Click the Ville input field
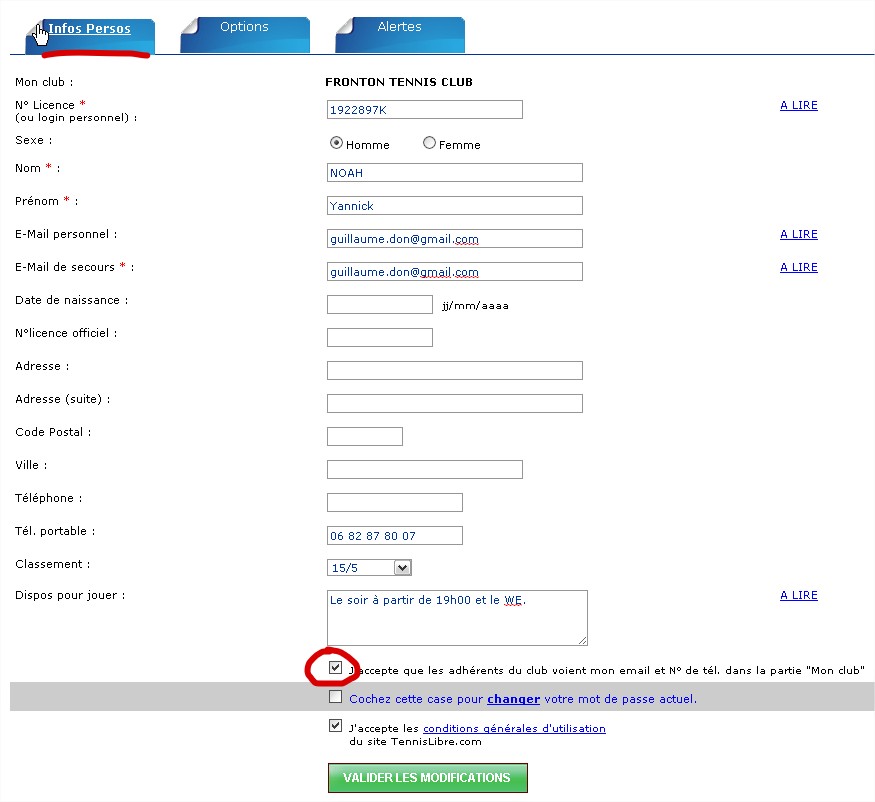The width and height of the screenshot is (875, 802). point(425,469)
